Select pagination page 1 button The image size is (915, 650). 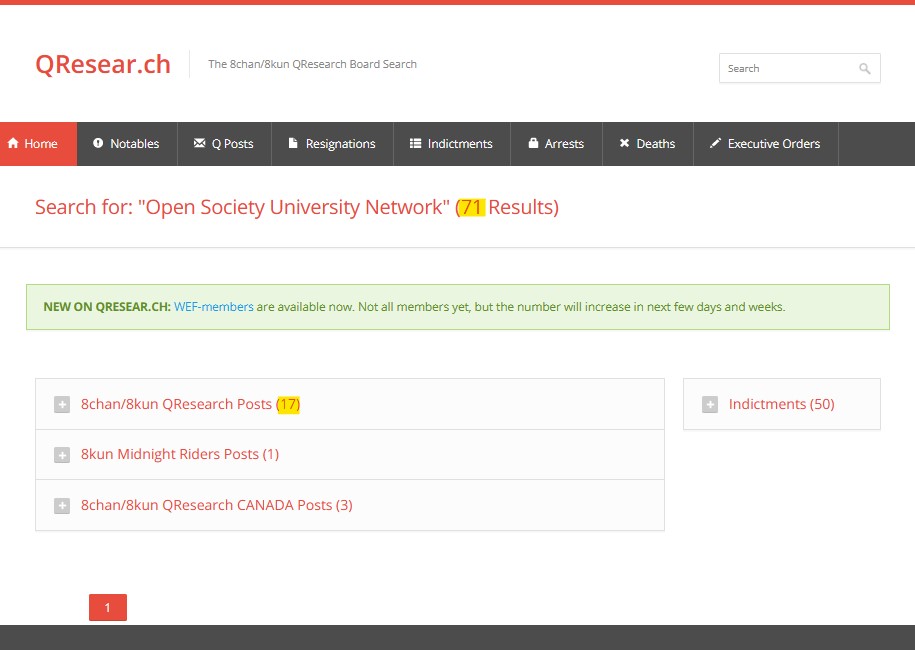pos(108,607)
